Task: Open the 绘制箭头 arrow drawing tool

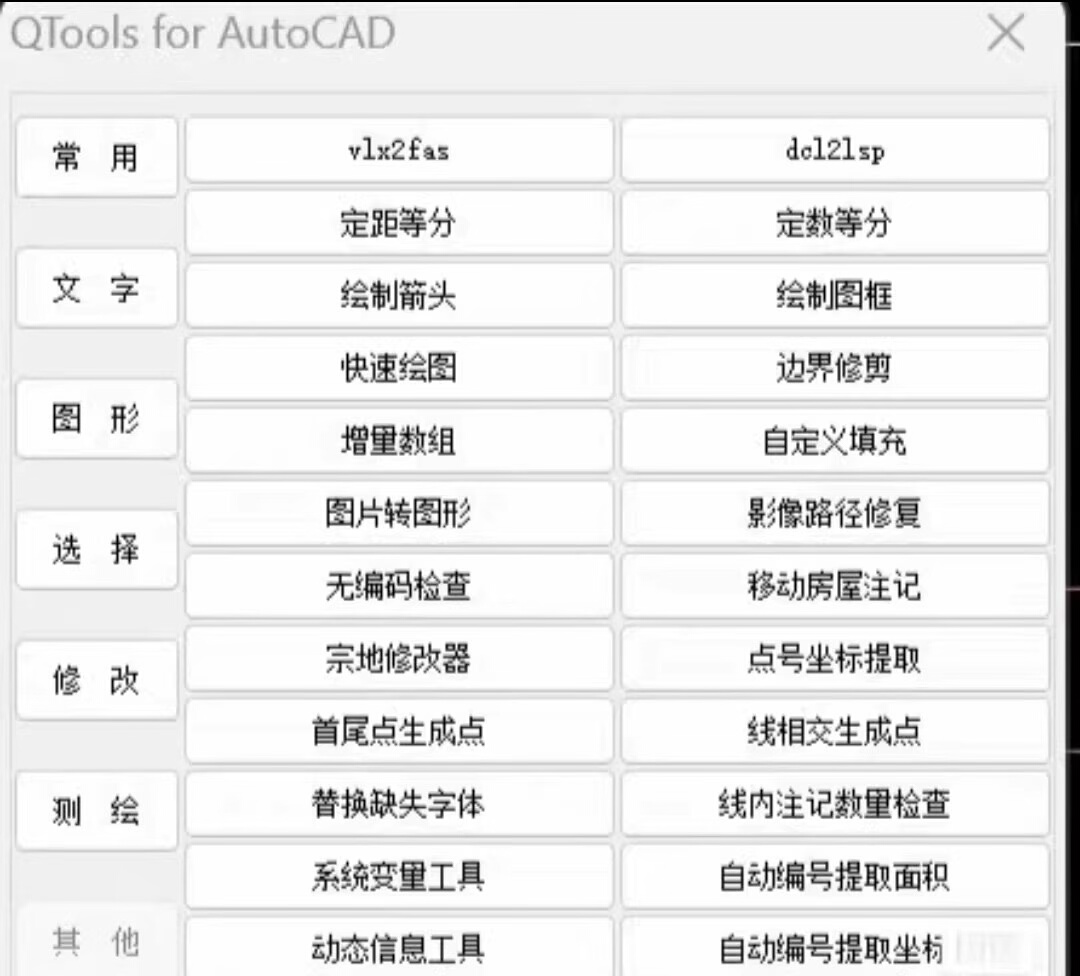Action: coord(398,295)
